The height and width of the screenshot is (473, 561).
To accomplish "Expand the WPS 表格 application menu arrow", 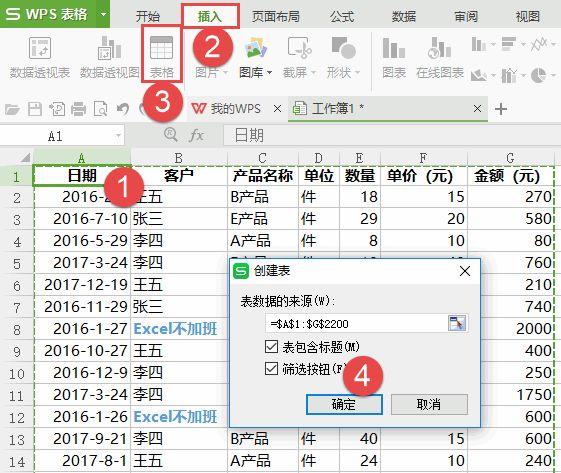I will [103, 14].
